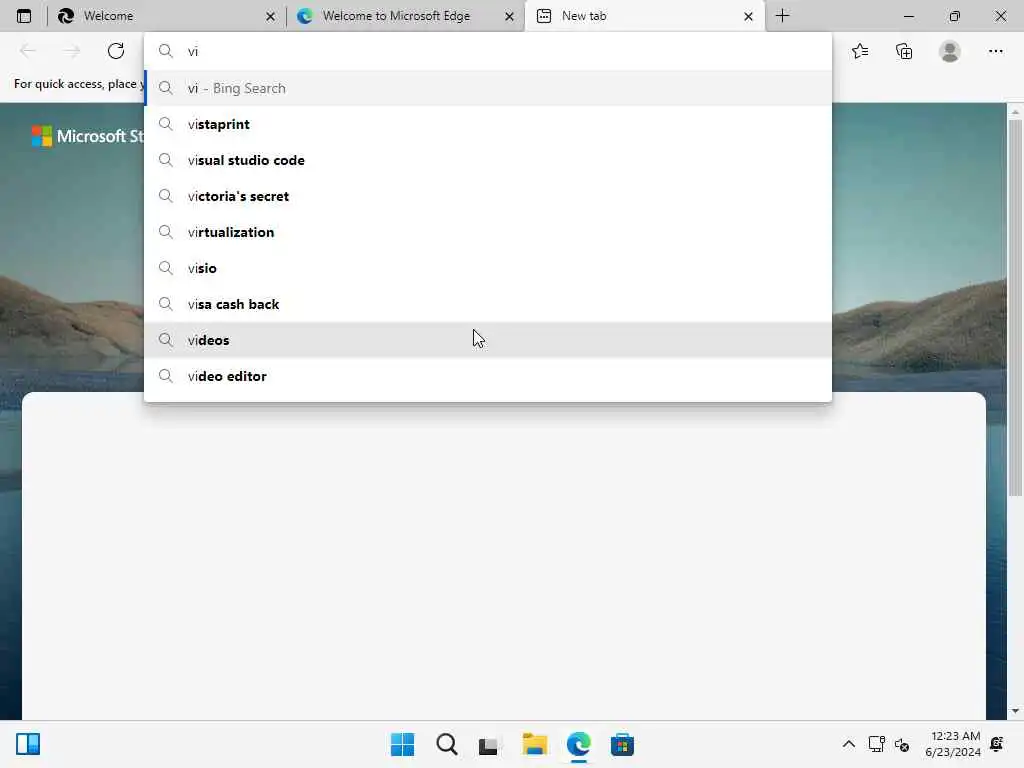
Task: Select the New tab tab
Action: pyautogui.click(x=645, y=16)
